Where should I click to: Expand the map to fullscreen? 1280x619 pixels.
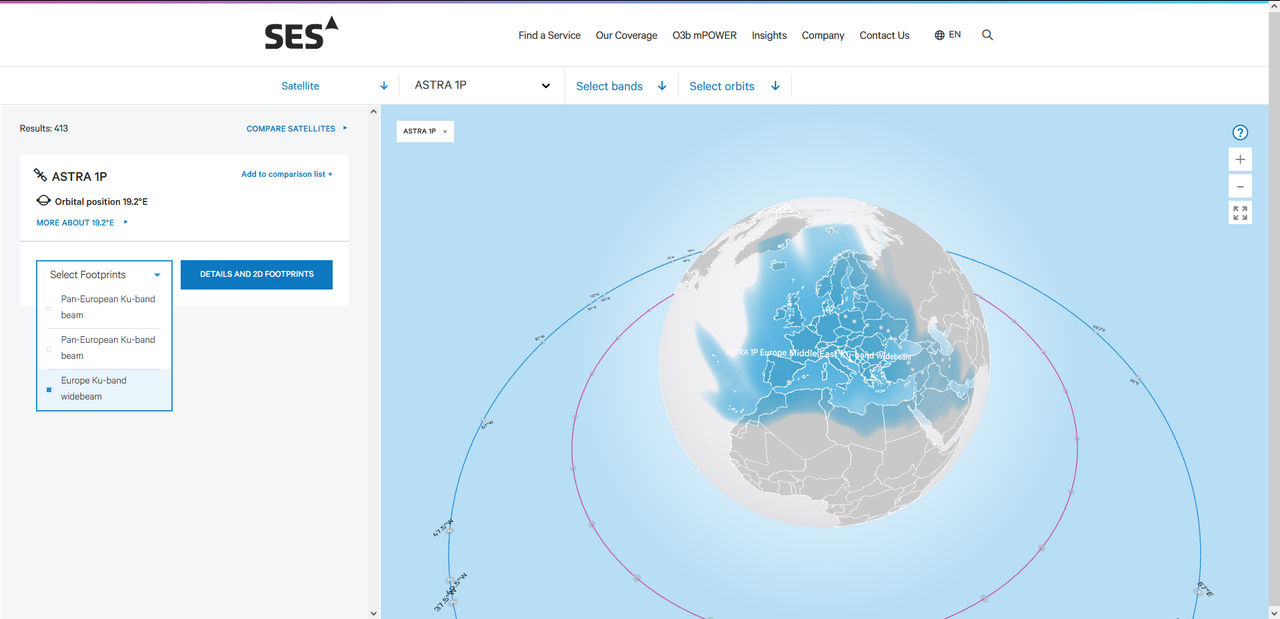coord(1240,212)
